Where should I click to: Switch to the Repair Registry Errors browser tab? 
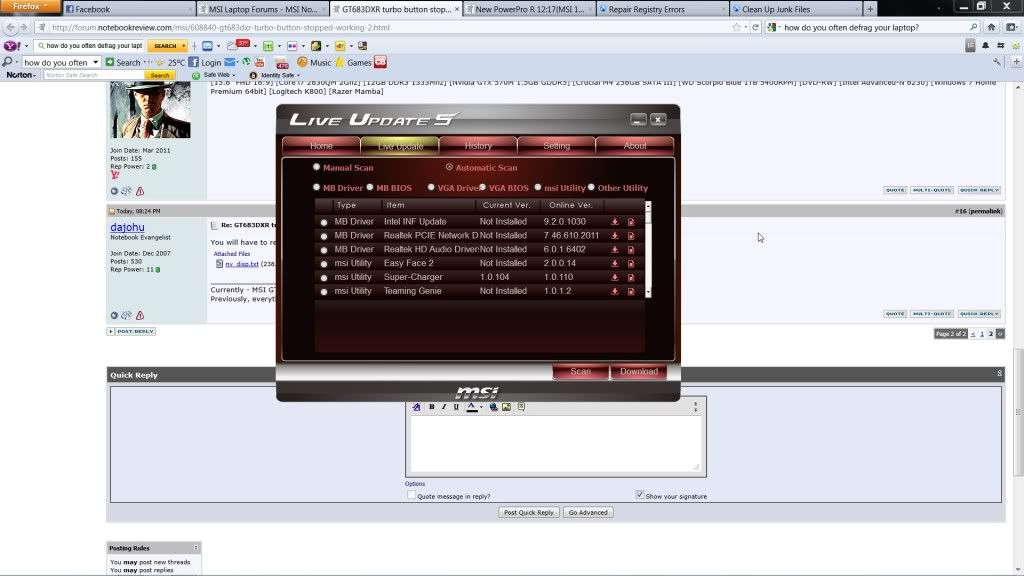pos(661,9)
